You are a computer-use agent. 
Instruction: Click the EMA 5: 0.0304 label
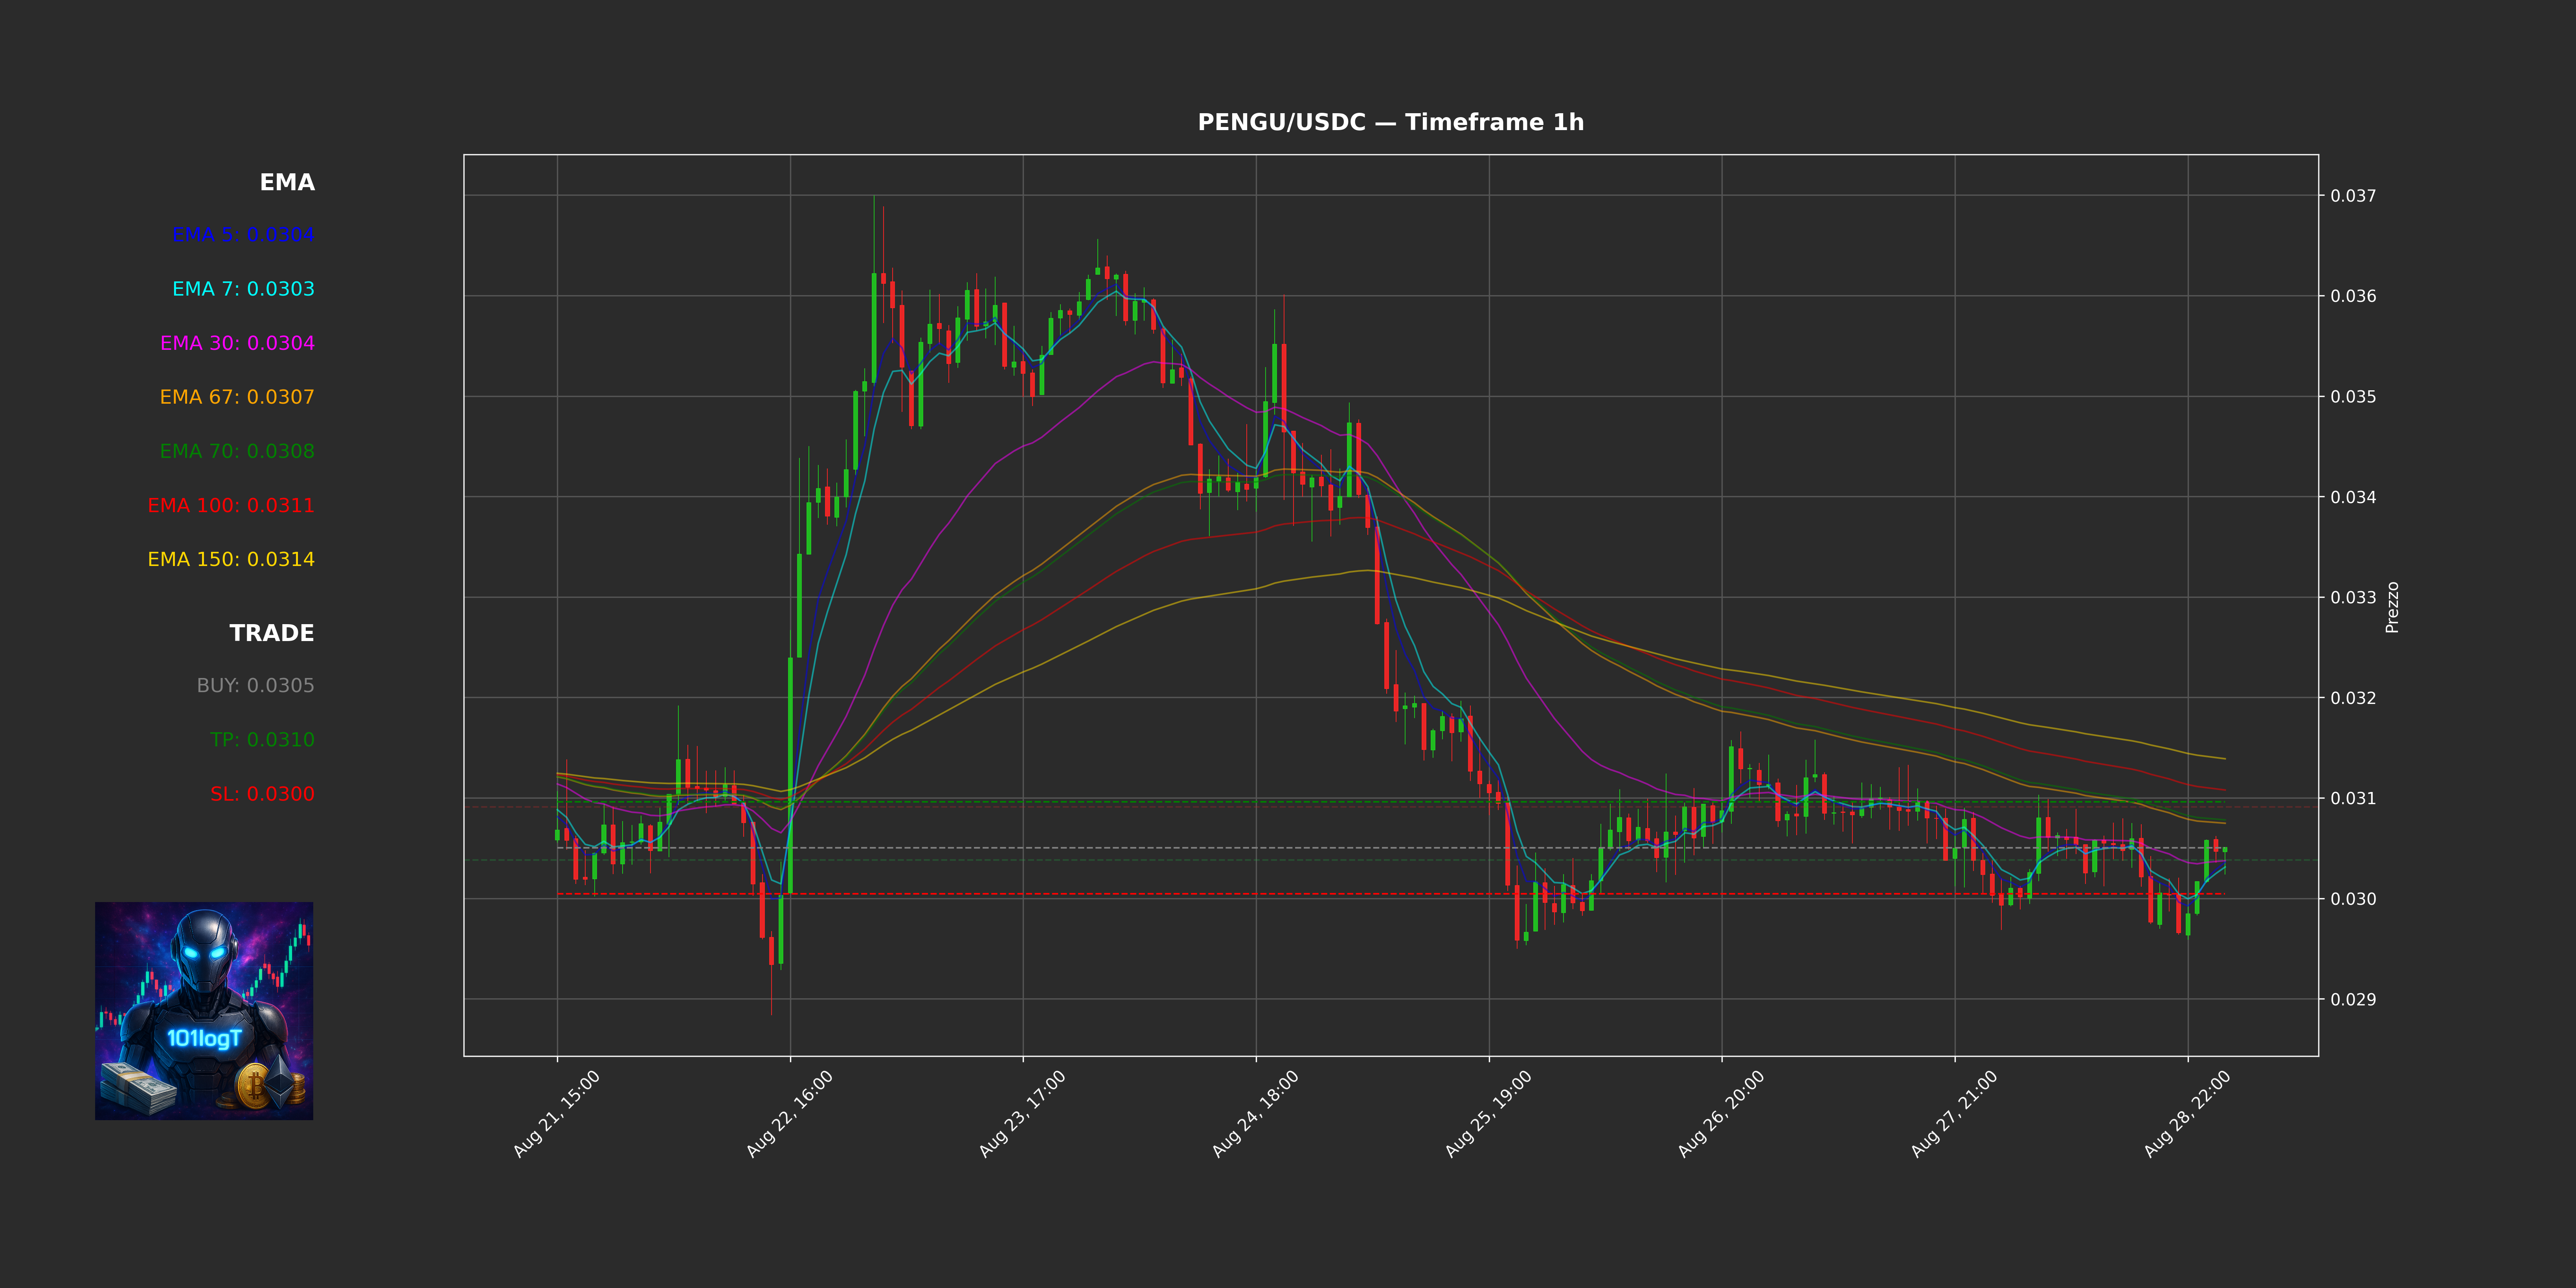(x=243, y=235)
